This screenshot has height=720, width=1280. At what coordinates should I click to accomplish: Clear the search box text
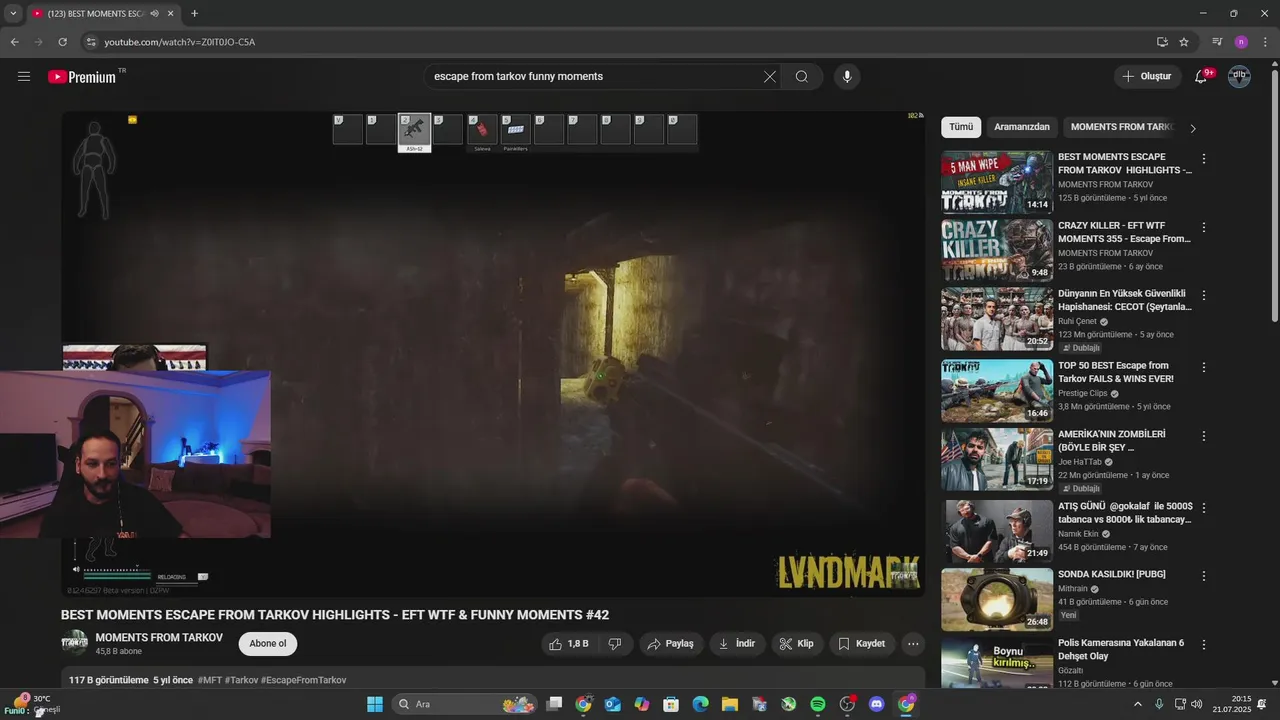tap(770, 76)
